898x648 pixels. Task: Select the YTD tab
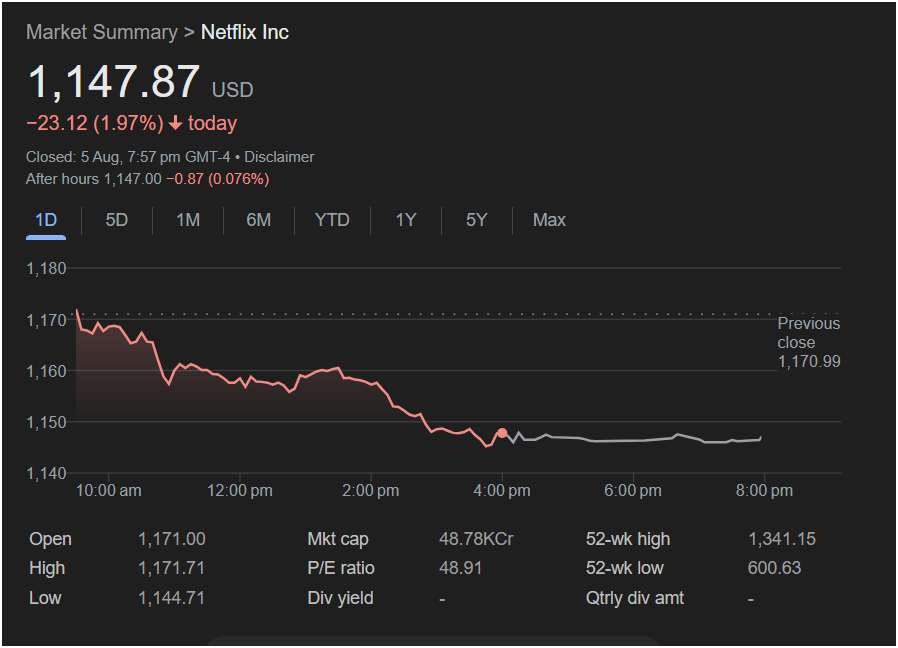(332, 220)
